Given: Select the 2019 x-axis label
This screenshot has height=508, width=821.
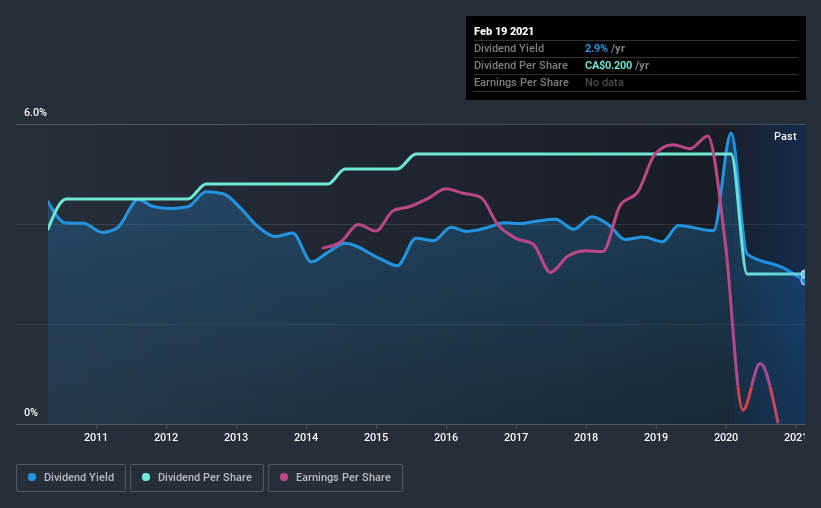Looking at the screenshot, I should point(656,437).
